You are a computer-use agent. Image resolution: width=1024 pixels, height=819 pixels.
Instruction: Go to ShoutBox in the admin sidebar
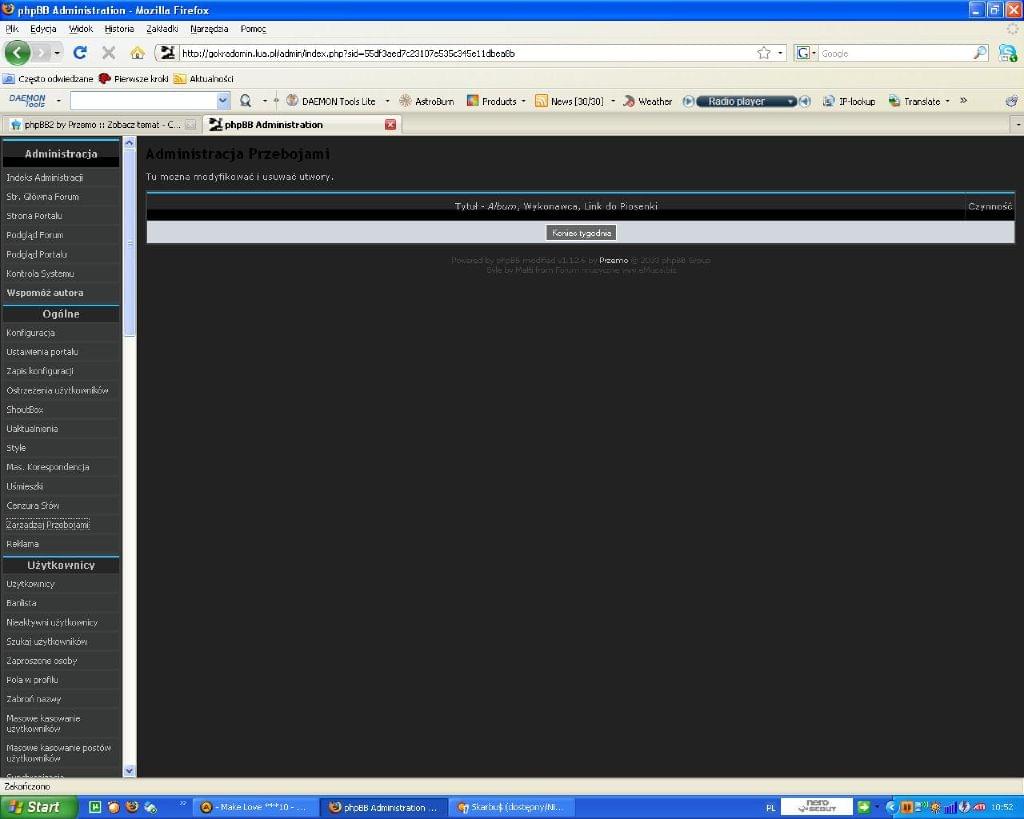25,410
